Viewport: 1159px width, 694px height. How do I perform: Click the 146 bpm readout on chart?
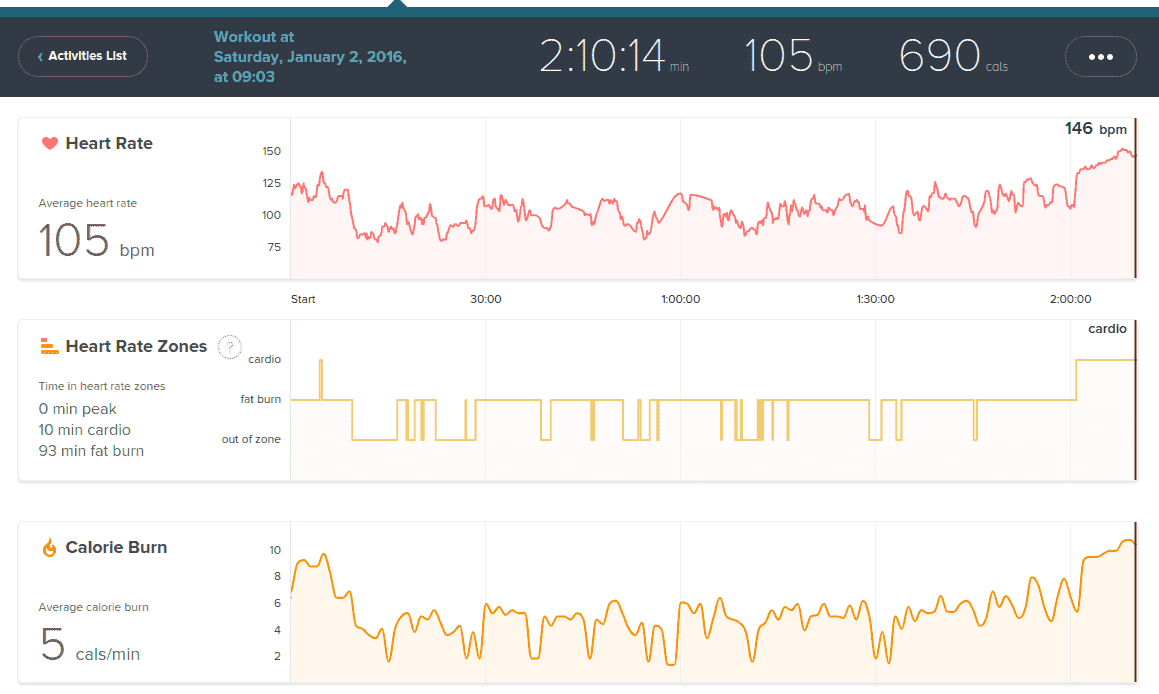pos(1095,129)
